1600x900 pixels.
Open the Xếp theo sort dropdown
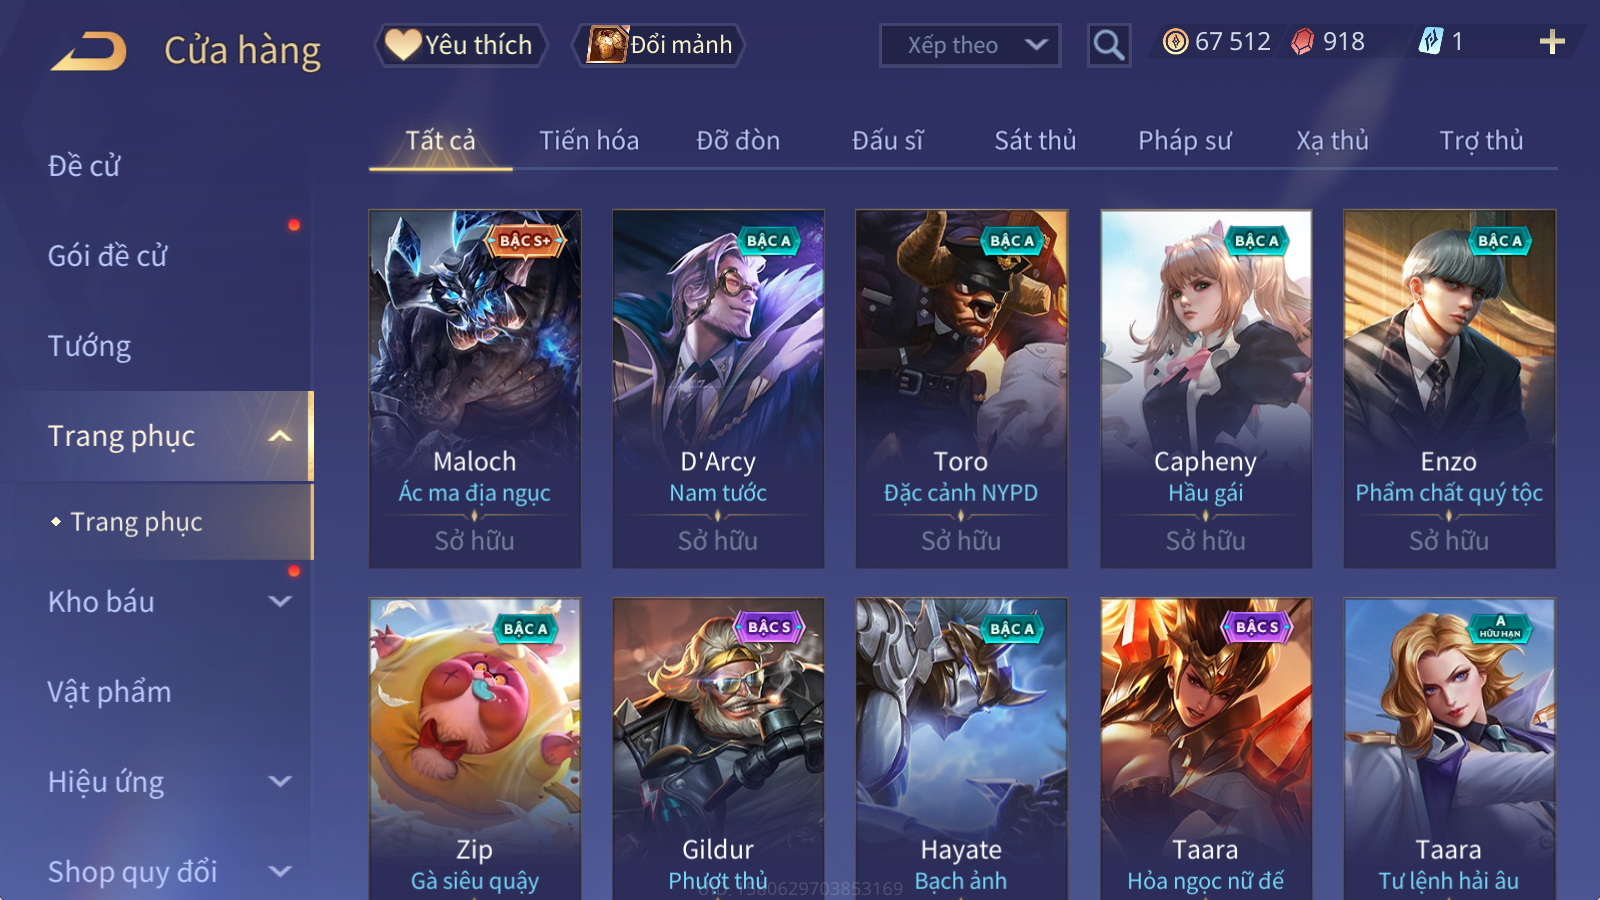click(969, 45)
